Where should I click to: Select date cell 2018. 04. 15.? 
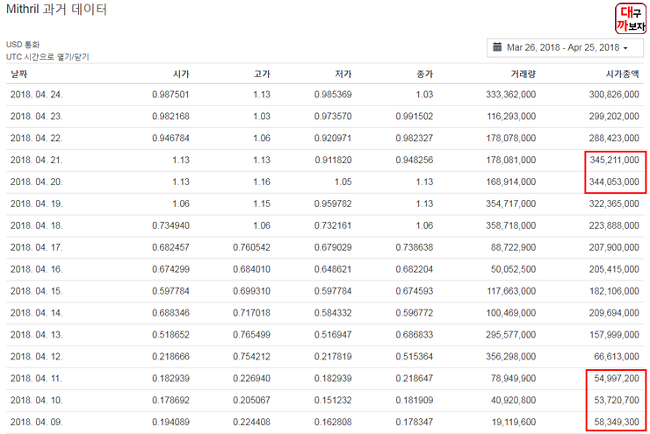pos(36,291)
